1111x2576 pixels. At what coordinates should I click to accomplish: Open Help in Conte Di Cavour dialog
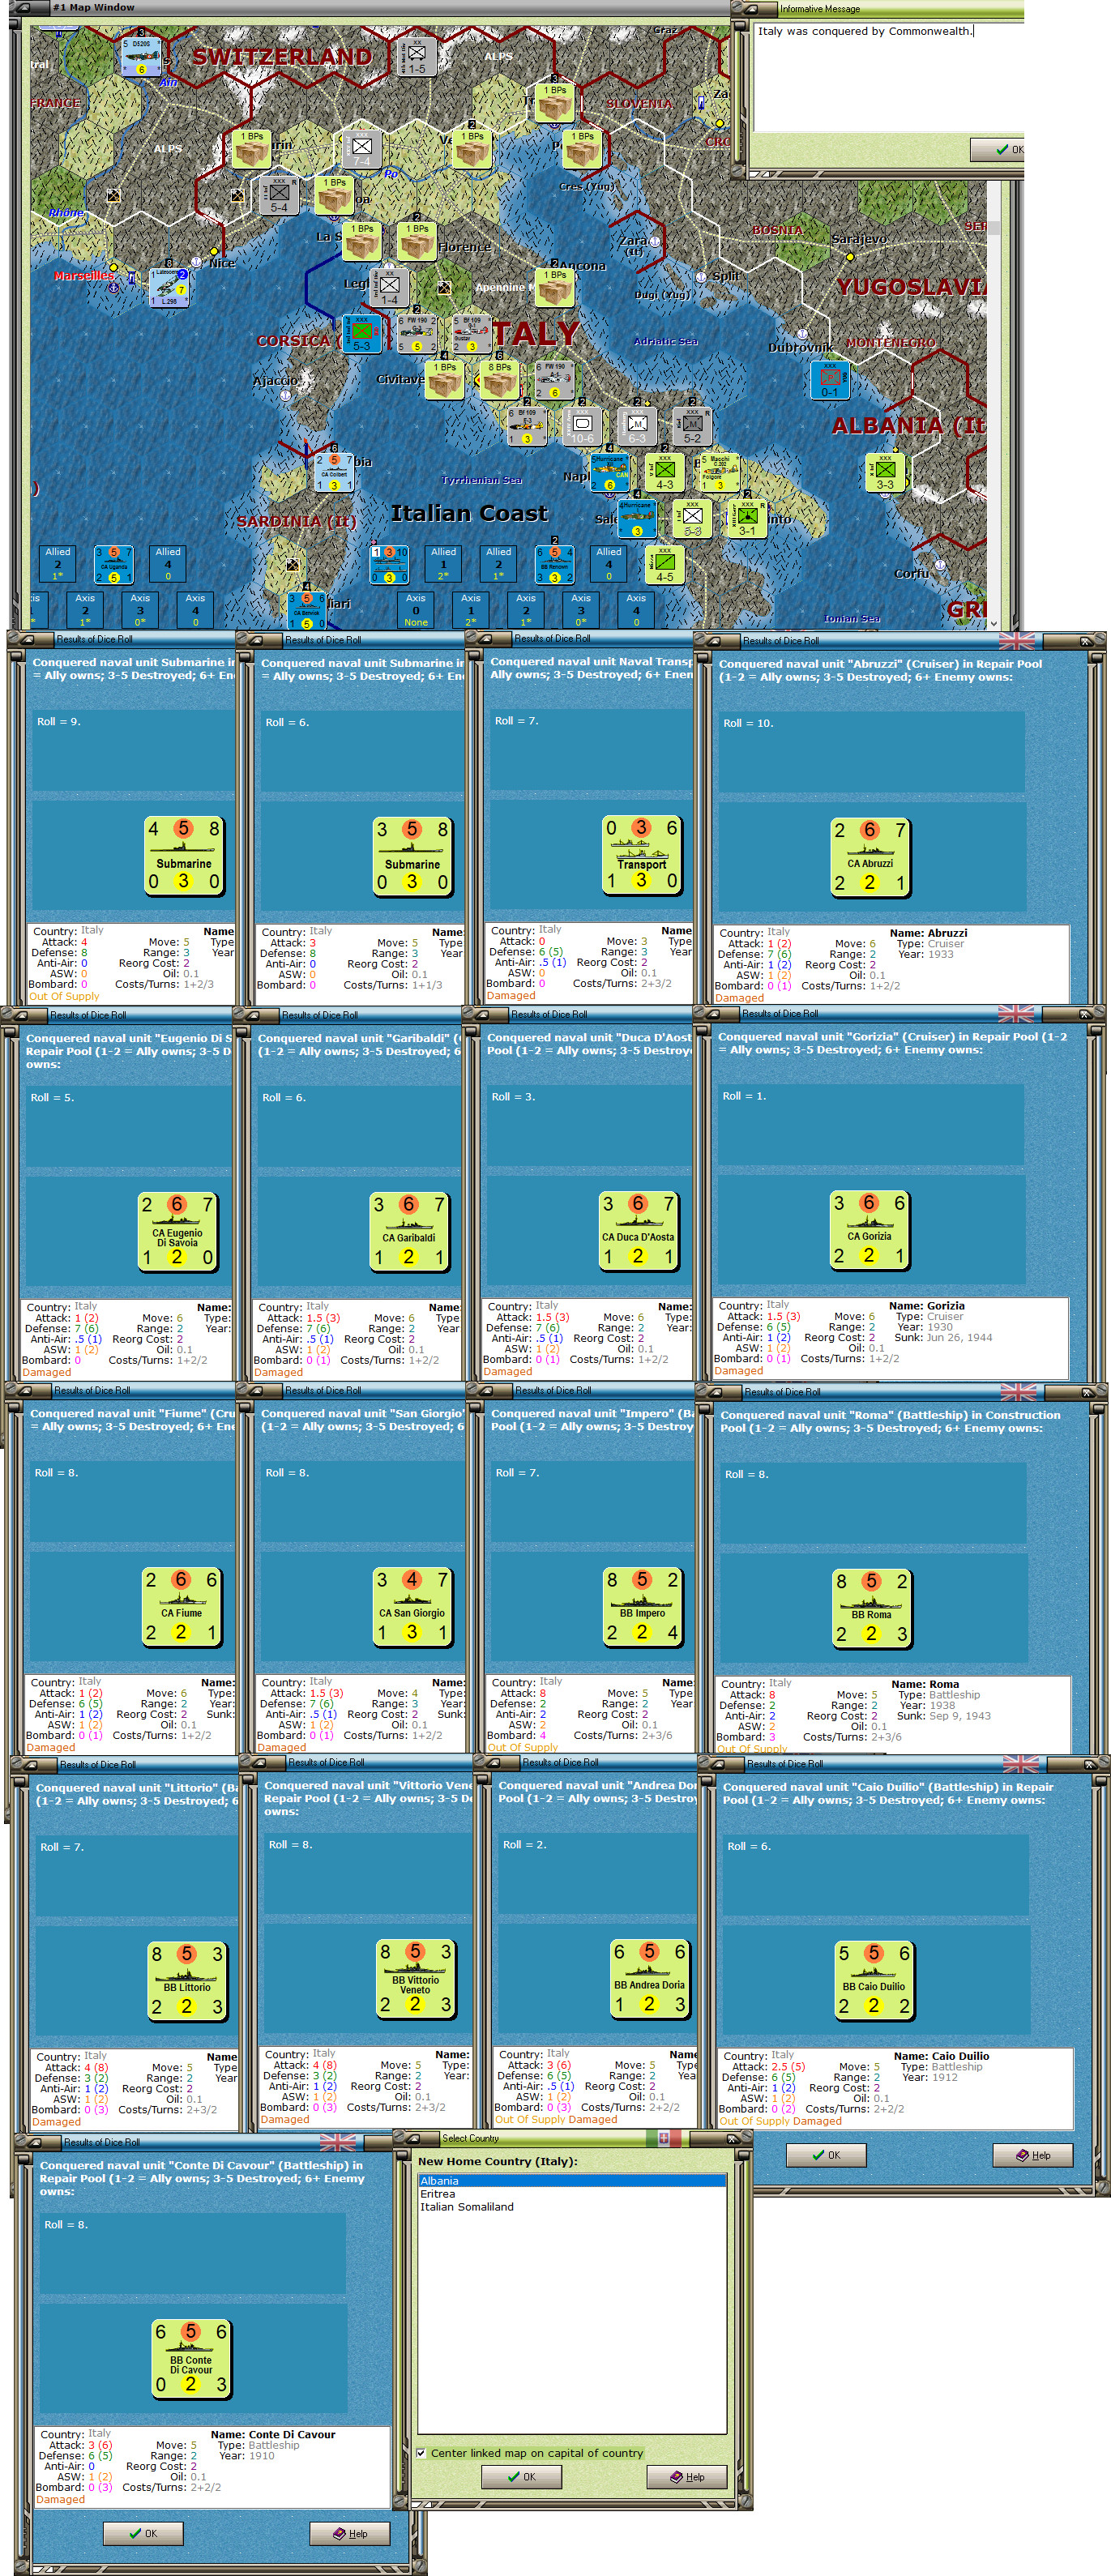(349, 2533)
